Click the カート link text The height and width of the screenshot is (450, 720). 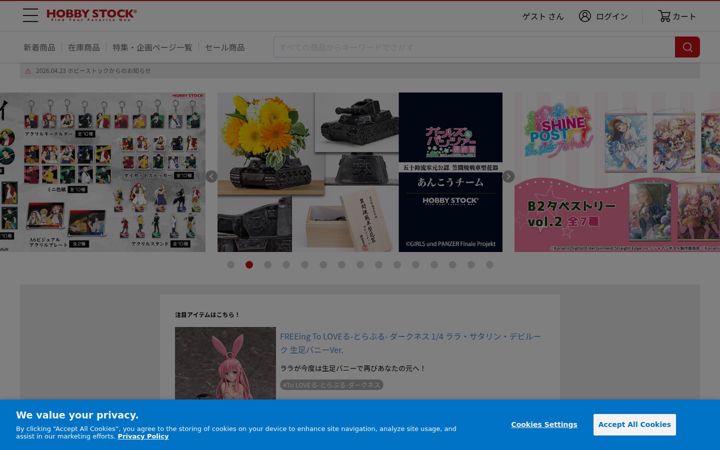pyautogui.click(x=684, y=17)
